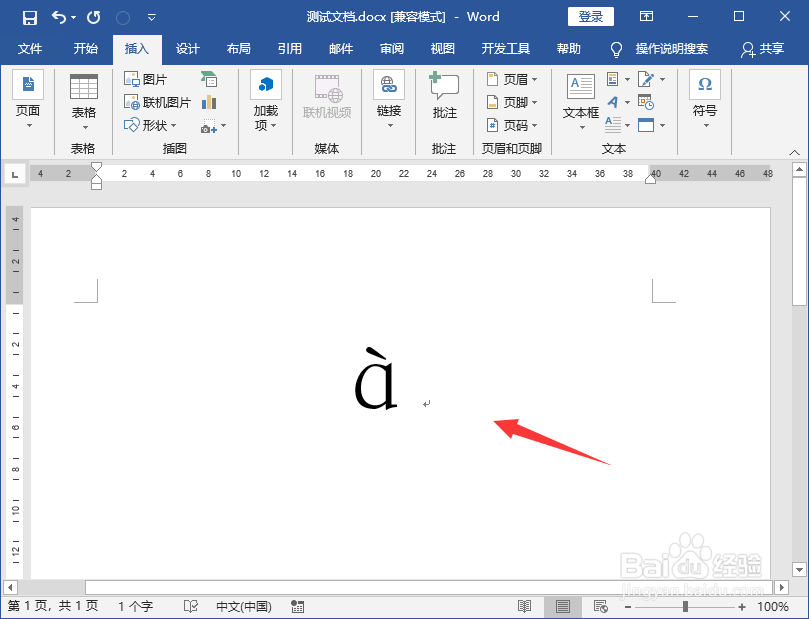Open the ribbon display options icon
Viewport: 809px width, 619px height.
tap(646, 17)
